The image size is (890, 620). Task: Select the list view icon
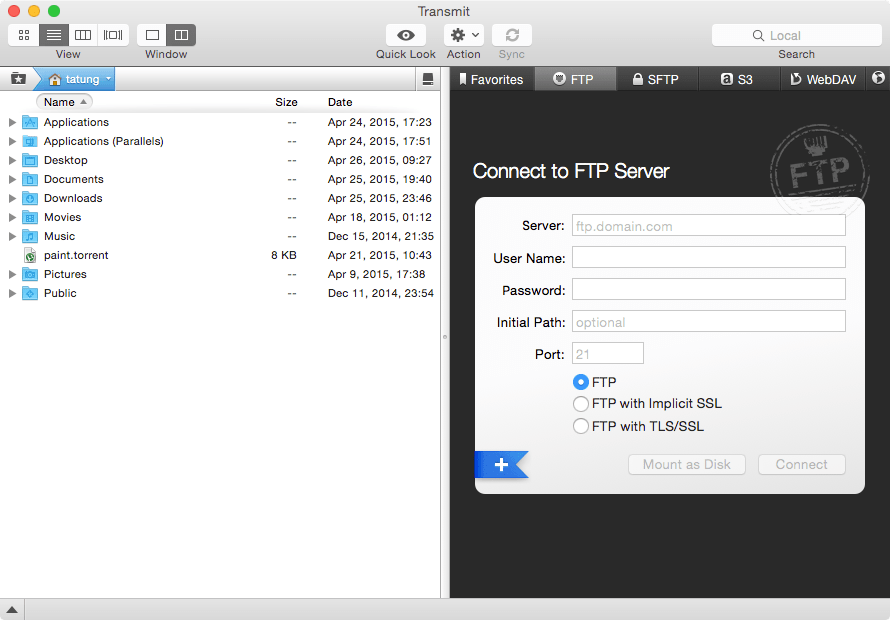54,35
